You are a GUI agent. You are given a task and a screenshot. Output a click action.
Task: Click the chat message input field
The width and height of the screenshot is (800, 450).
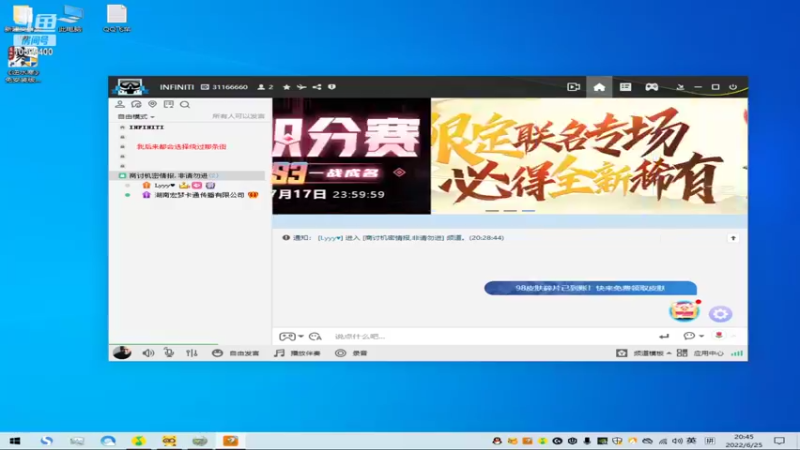(490, 336)
